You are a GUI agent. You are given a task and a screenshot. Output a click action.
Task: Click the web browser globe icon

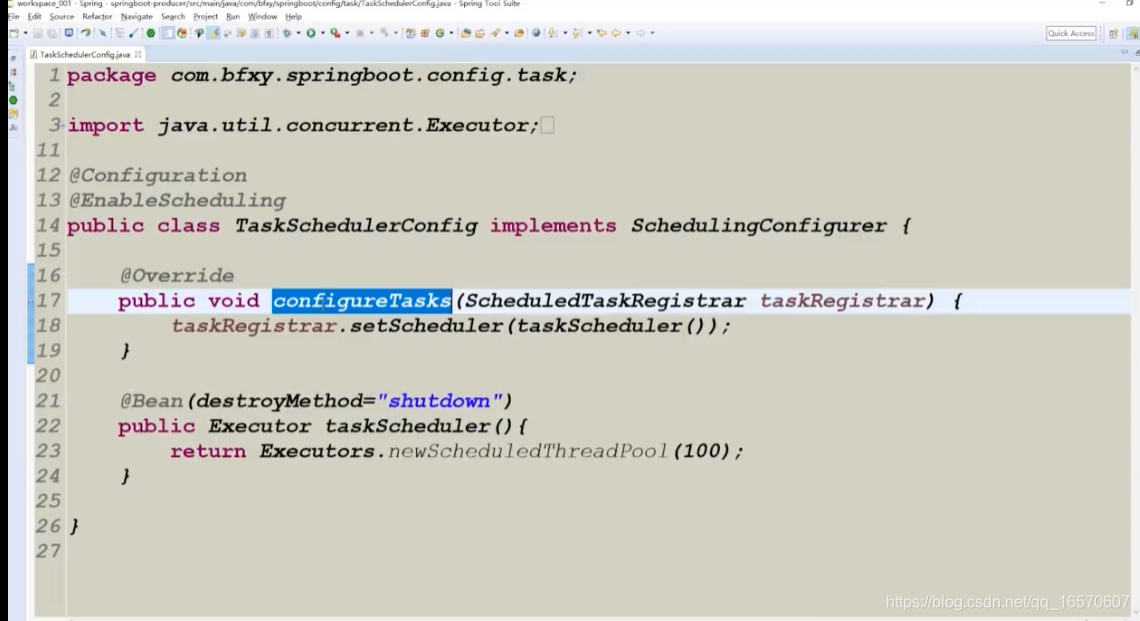[x=536, y=33]
